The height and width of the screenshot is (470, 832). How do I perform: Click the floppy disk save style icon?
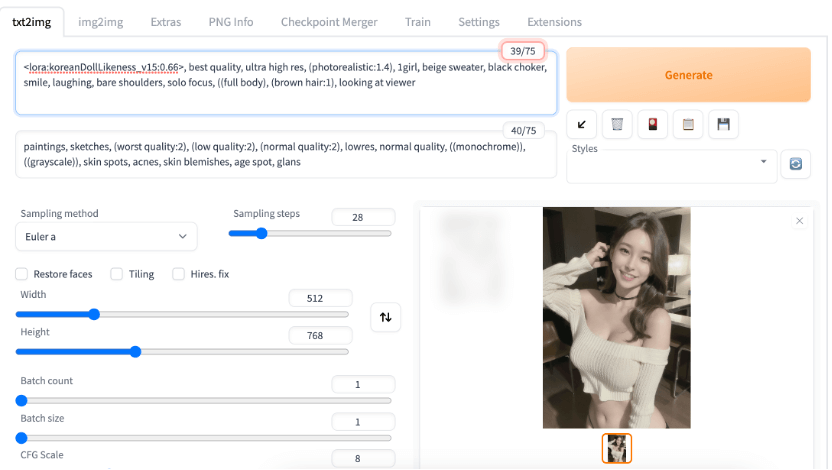723,124
